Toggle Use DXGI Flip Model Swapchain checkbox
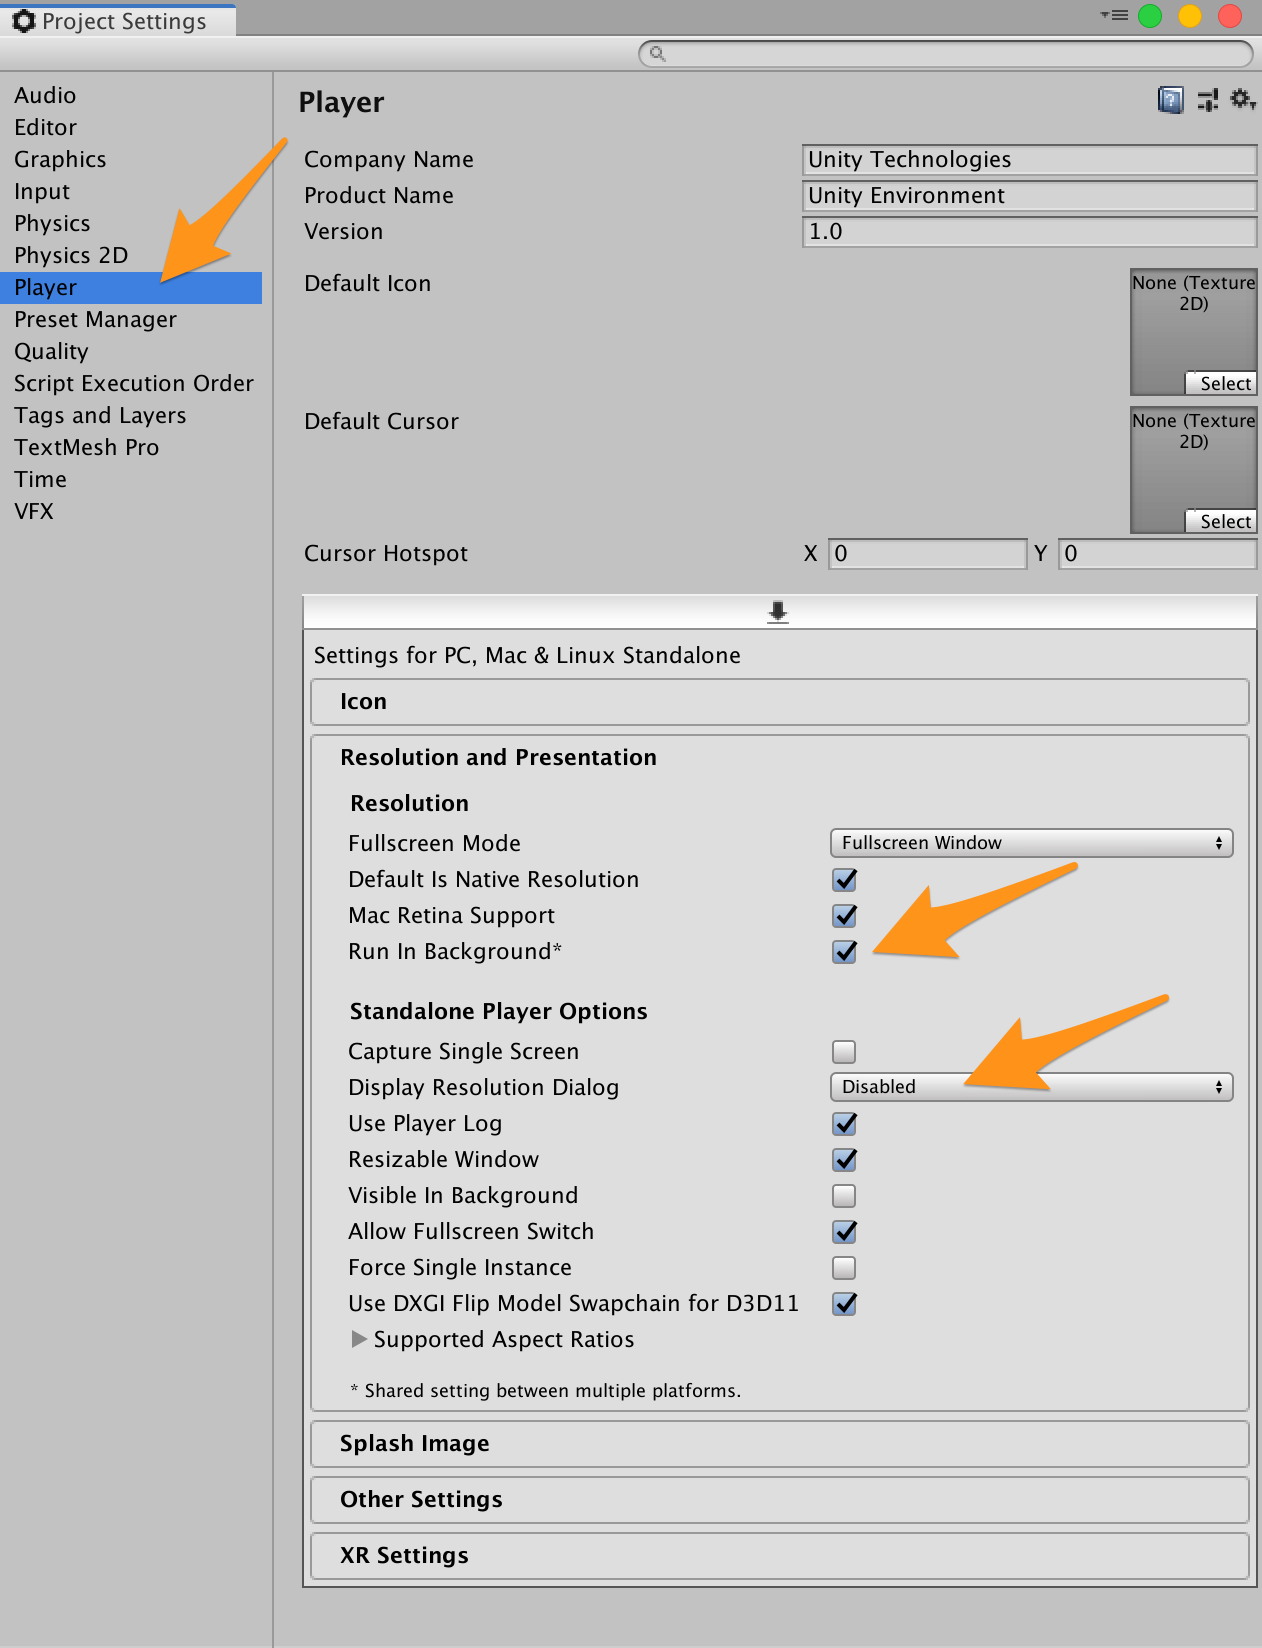 click(x=844, y=1304)
